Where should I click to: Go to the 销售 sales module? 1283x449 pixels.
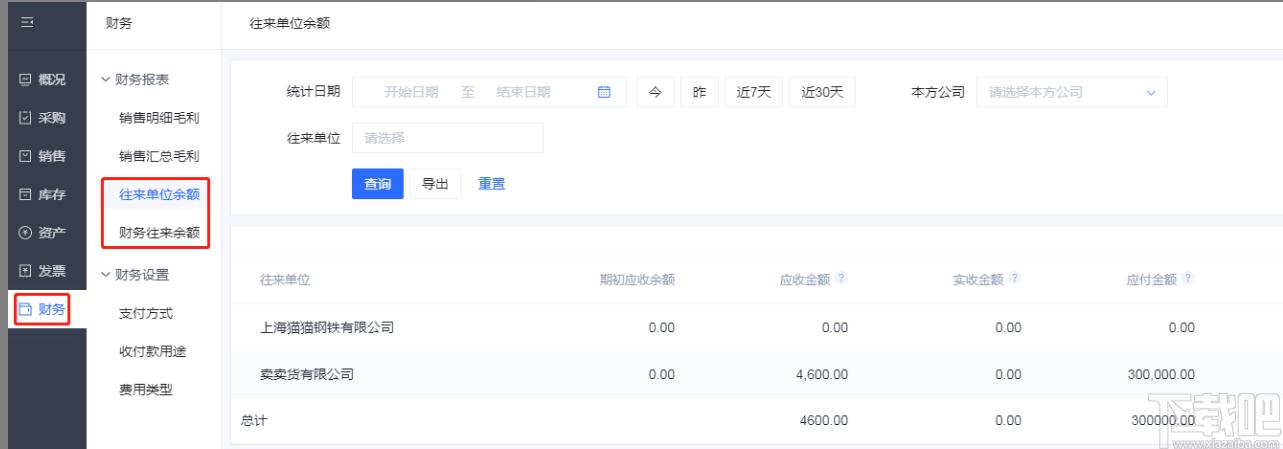[43, 156]
